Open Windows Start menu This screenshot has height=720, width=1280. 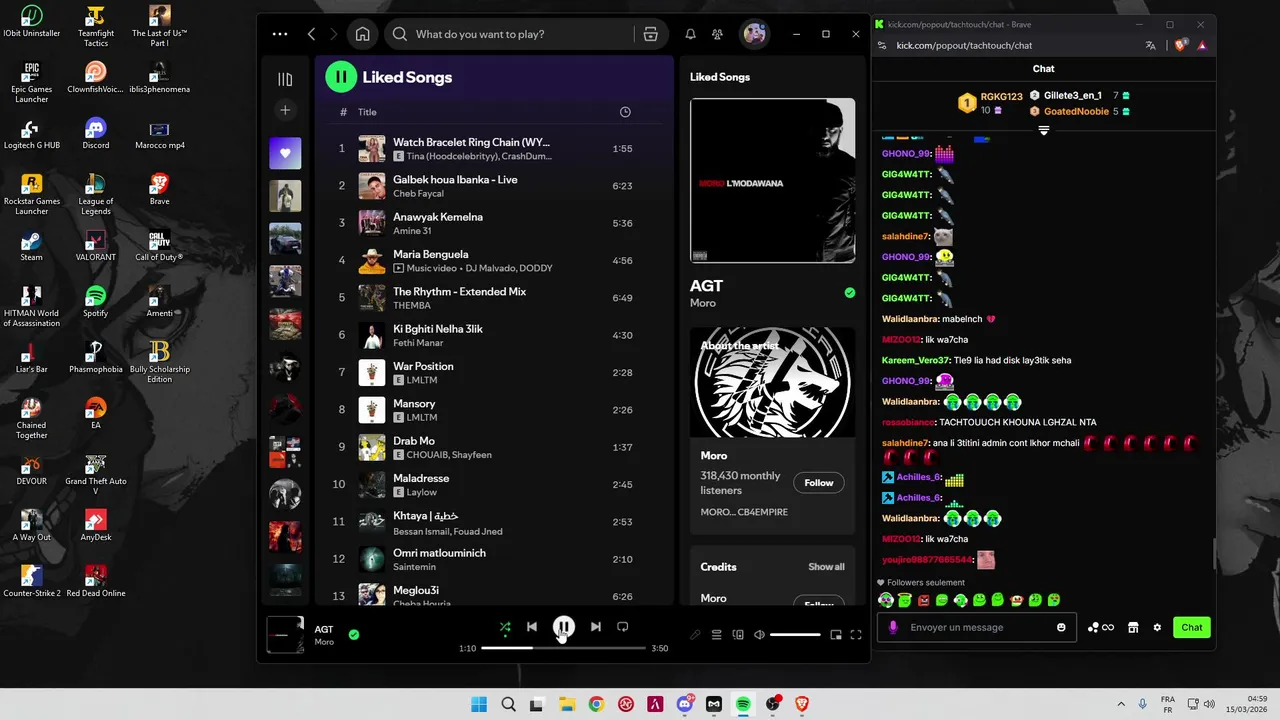pos(479,704)
